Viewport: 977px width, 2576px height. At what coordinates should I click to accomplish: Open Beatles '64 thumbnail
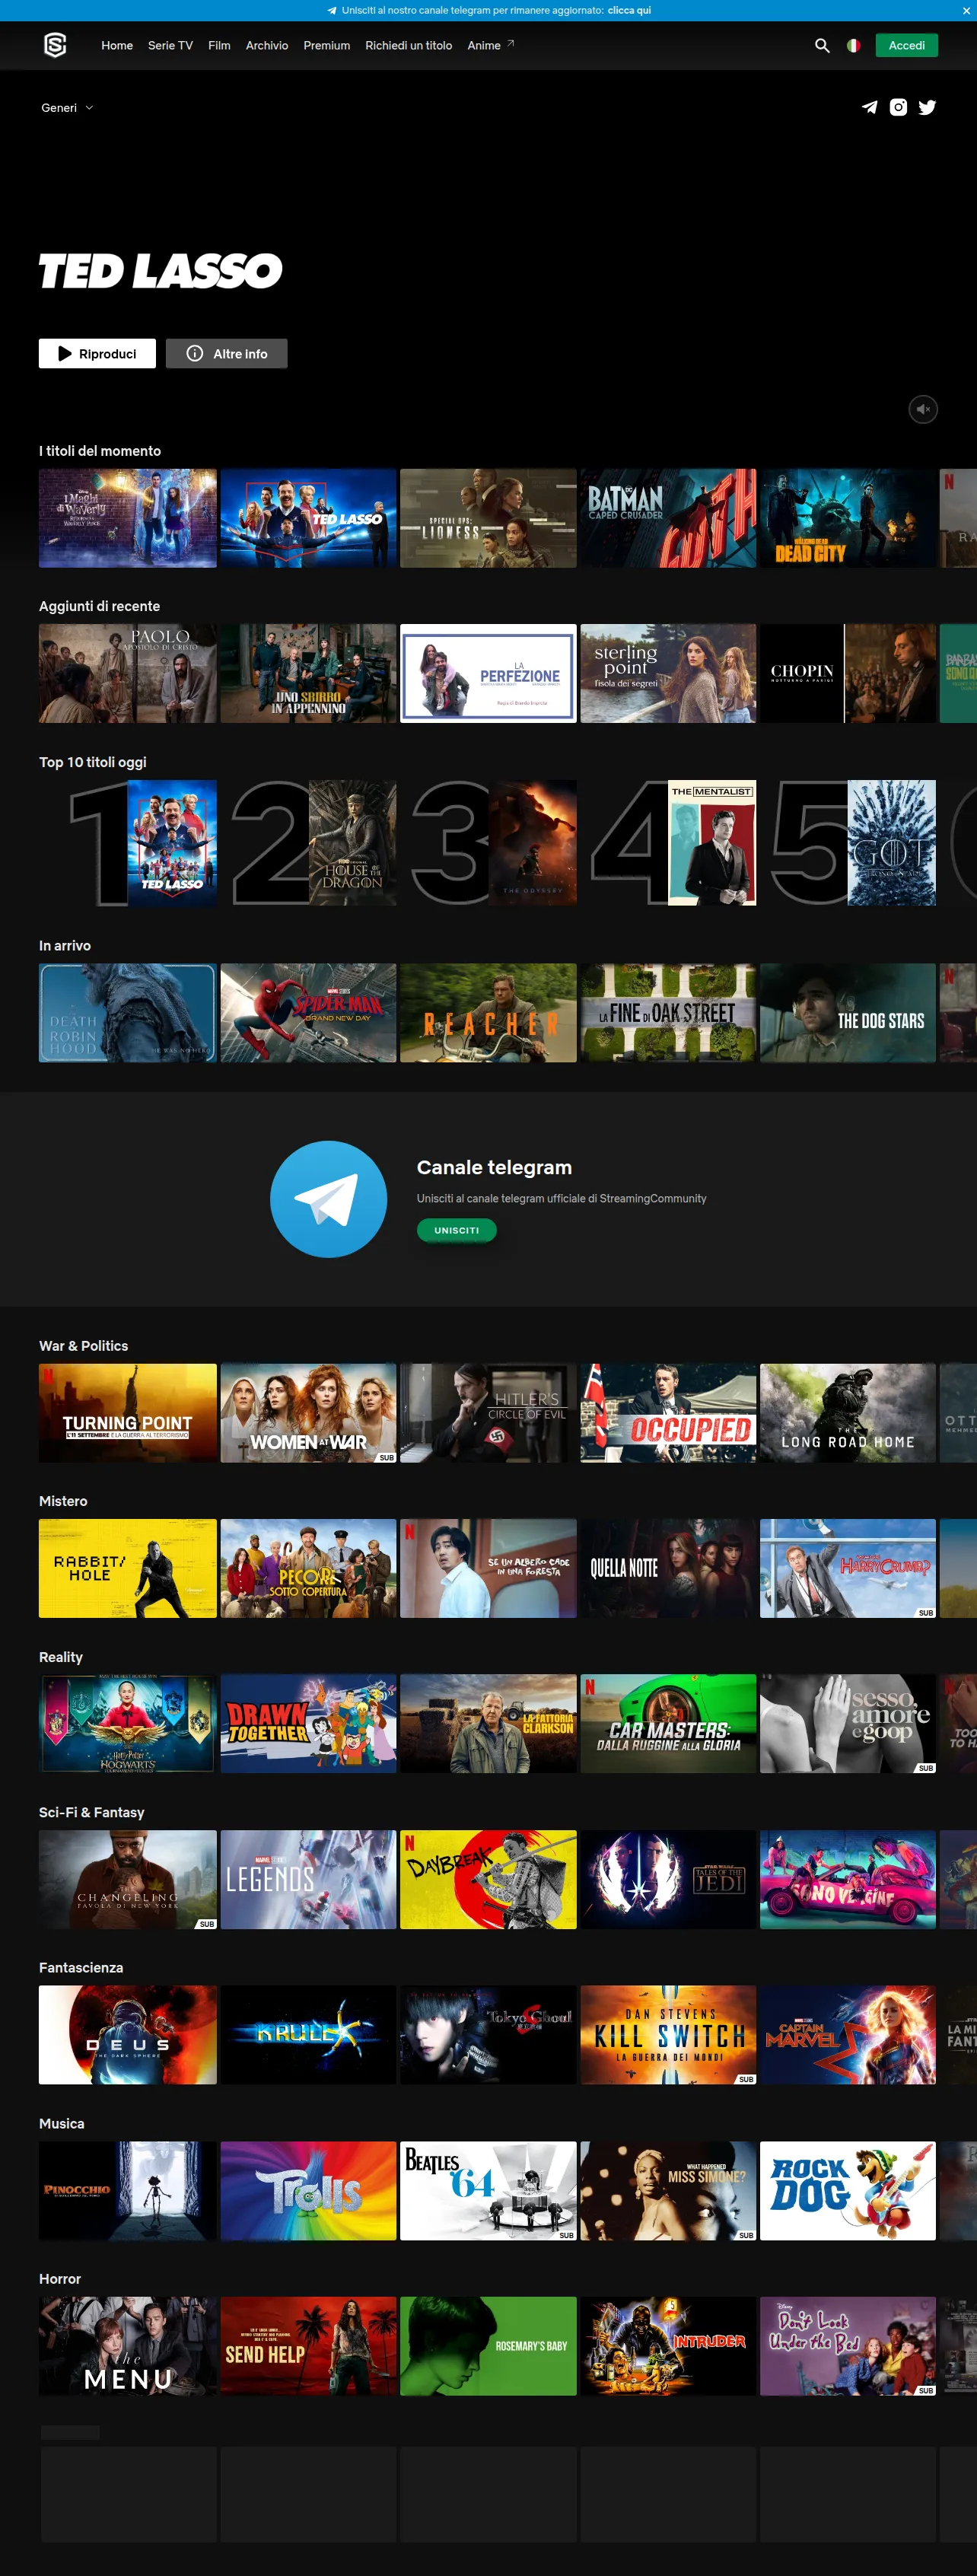488,2190
